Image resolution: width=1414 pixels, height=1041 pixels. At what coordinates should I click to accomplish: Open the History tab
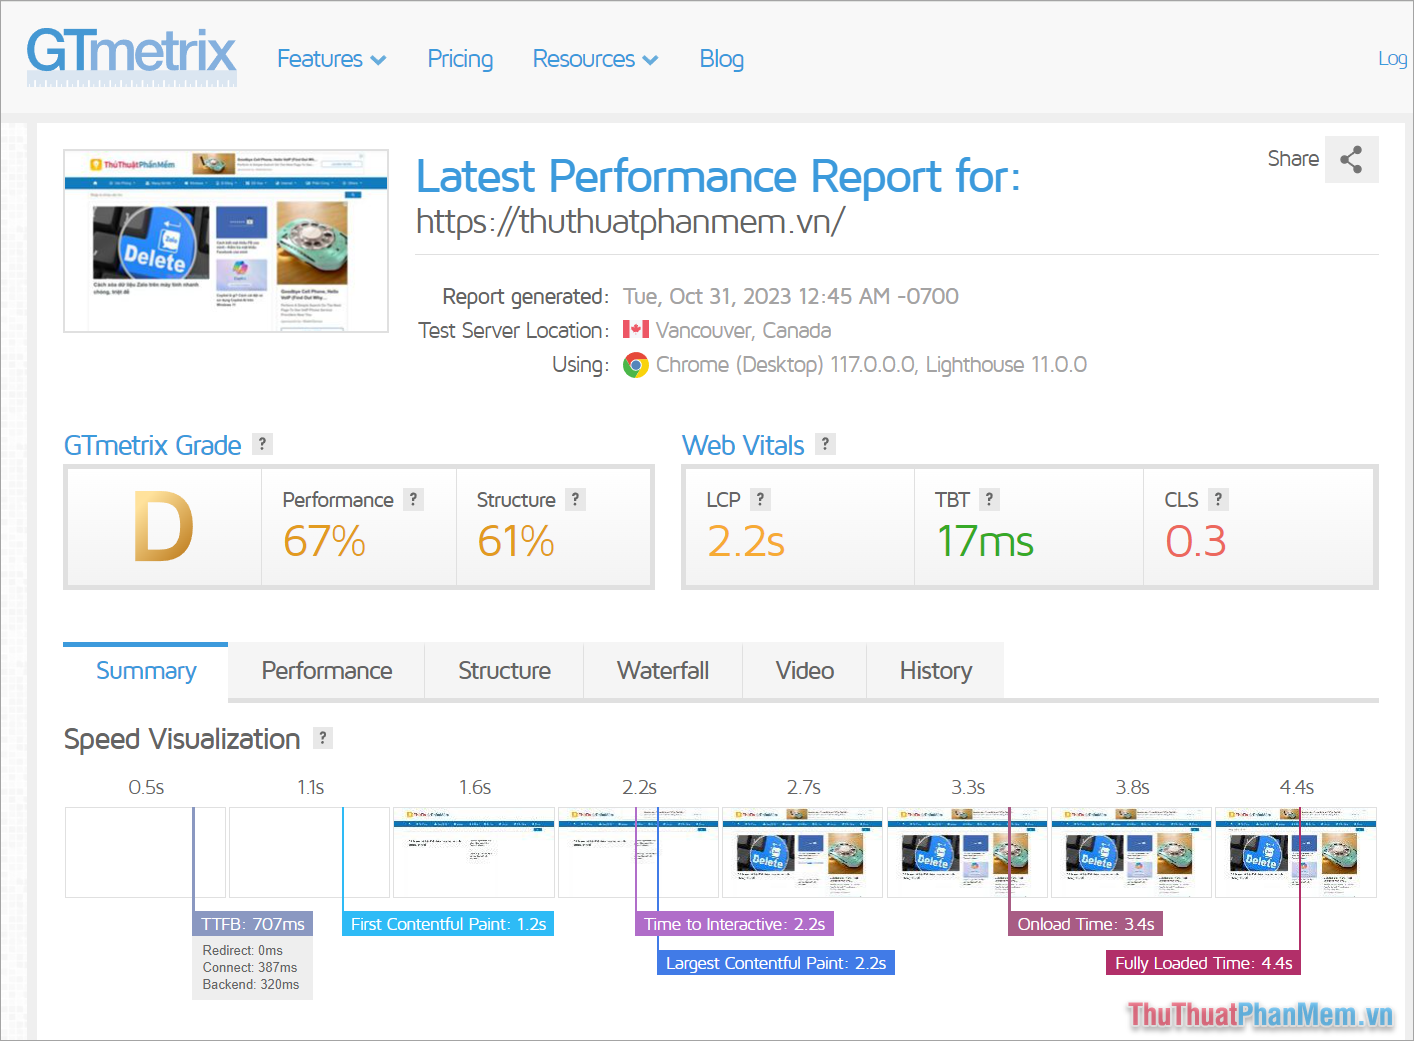point(935,670)
